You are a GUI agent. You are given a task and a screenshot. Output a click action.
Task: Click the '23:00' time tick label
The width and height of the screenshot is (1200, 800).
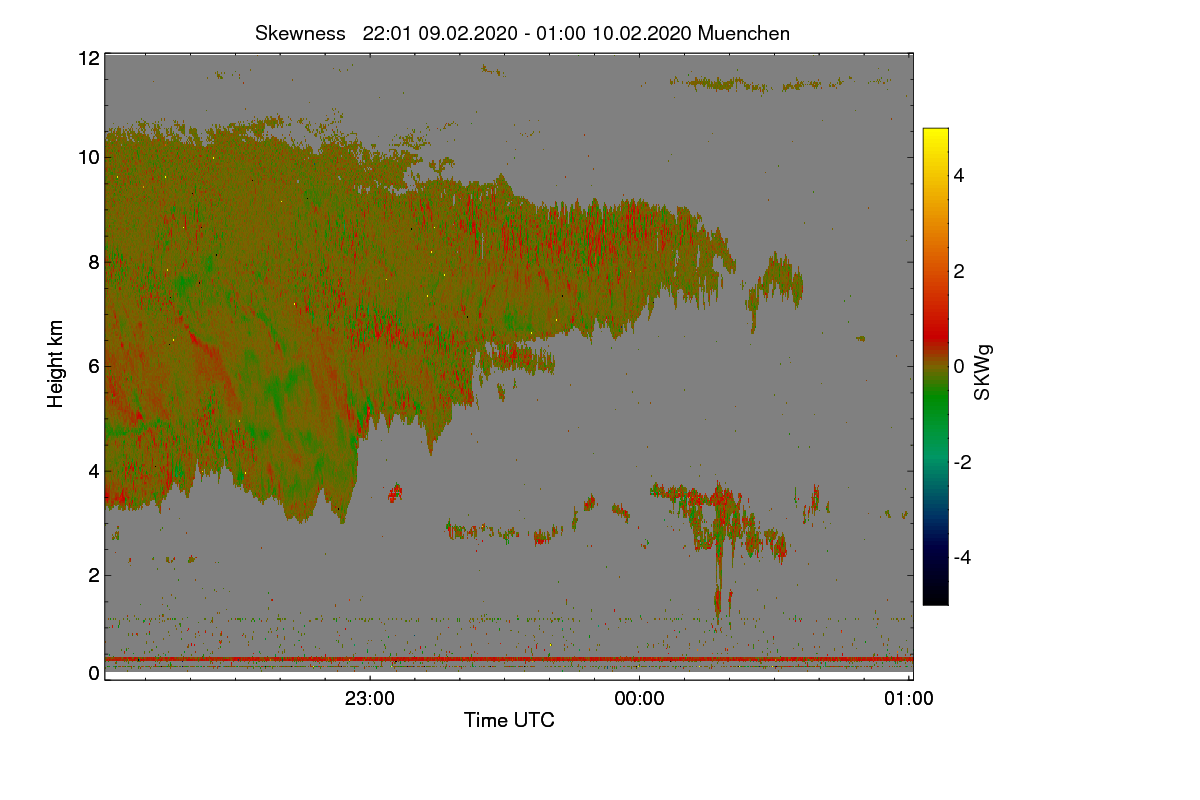point(369,699)
